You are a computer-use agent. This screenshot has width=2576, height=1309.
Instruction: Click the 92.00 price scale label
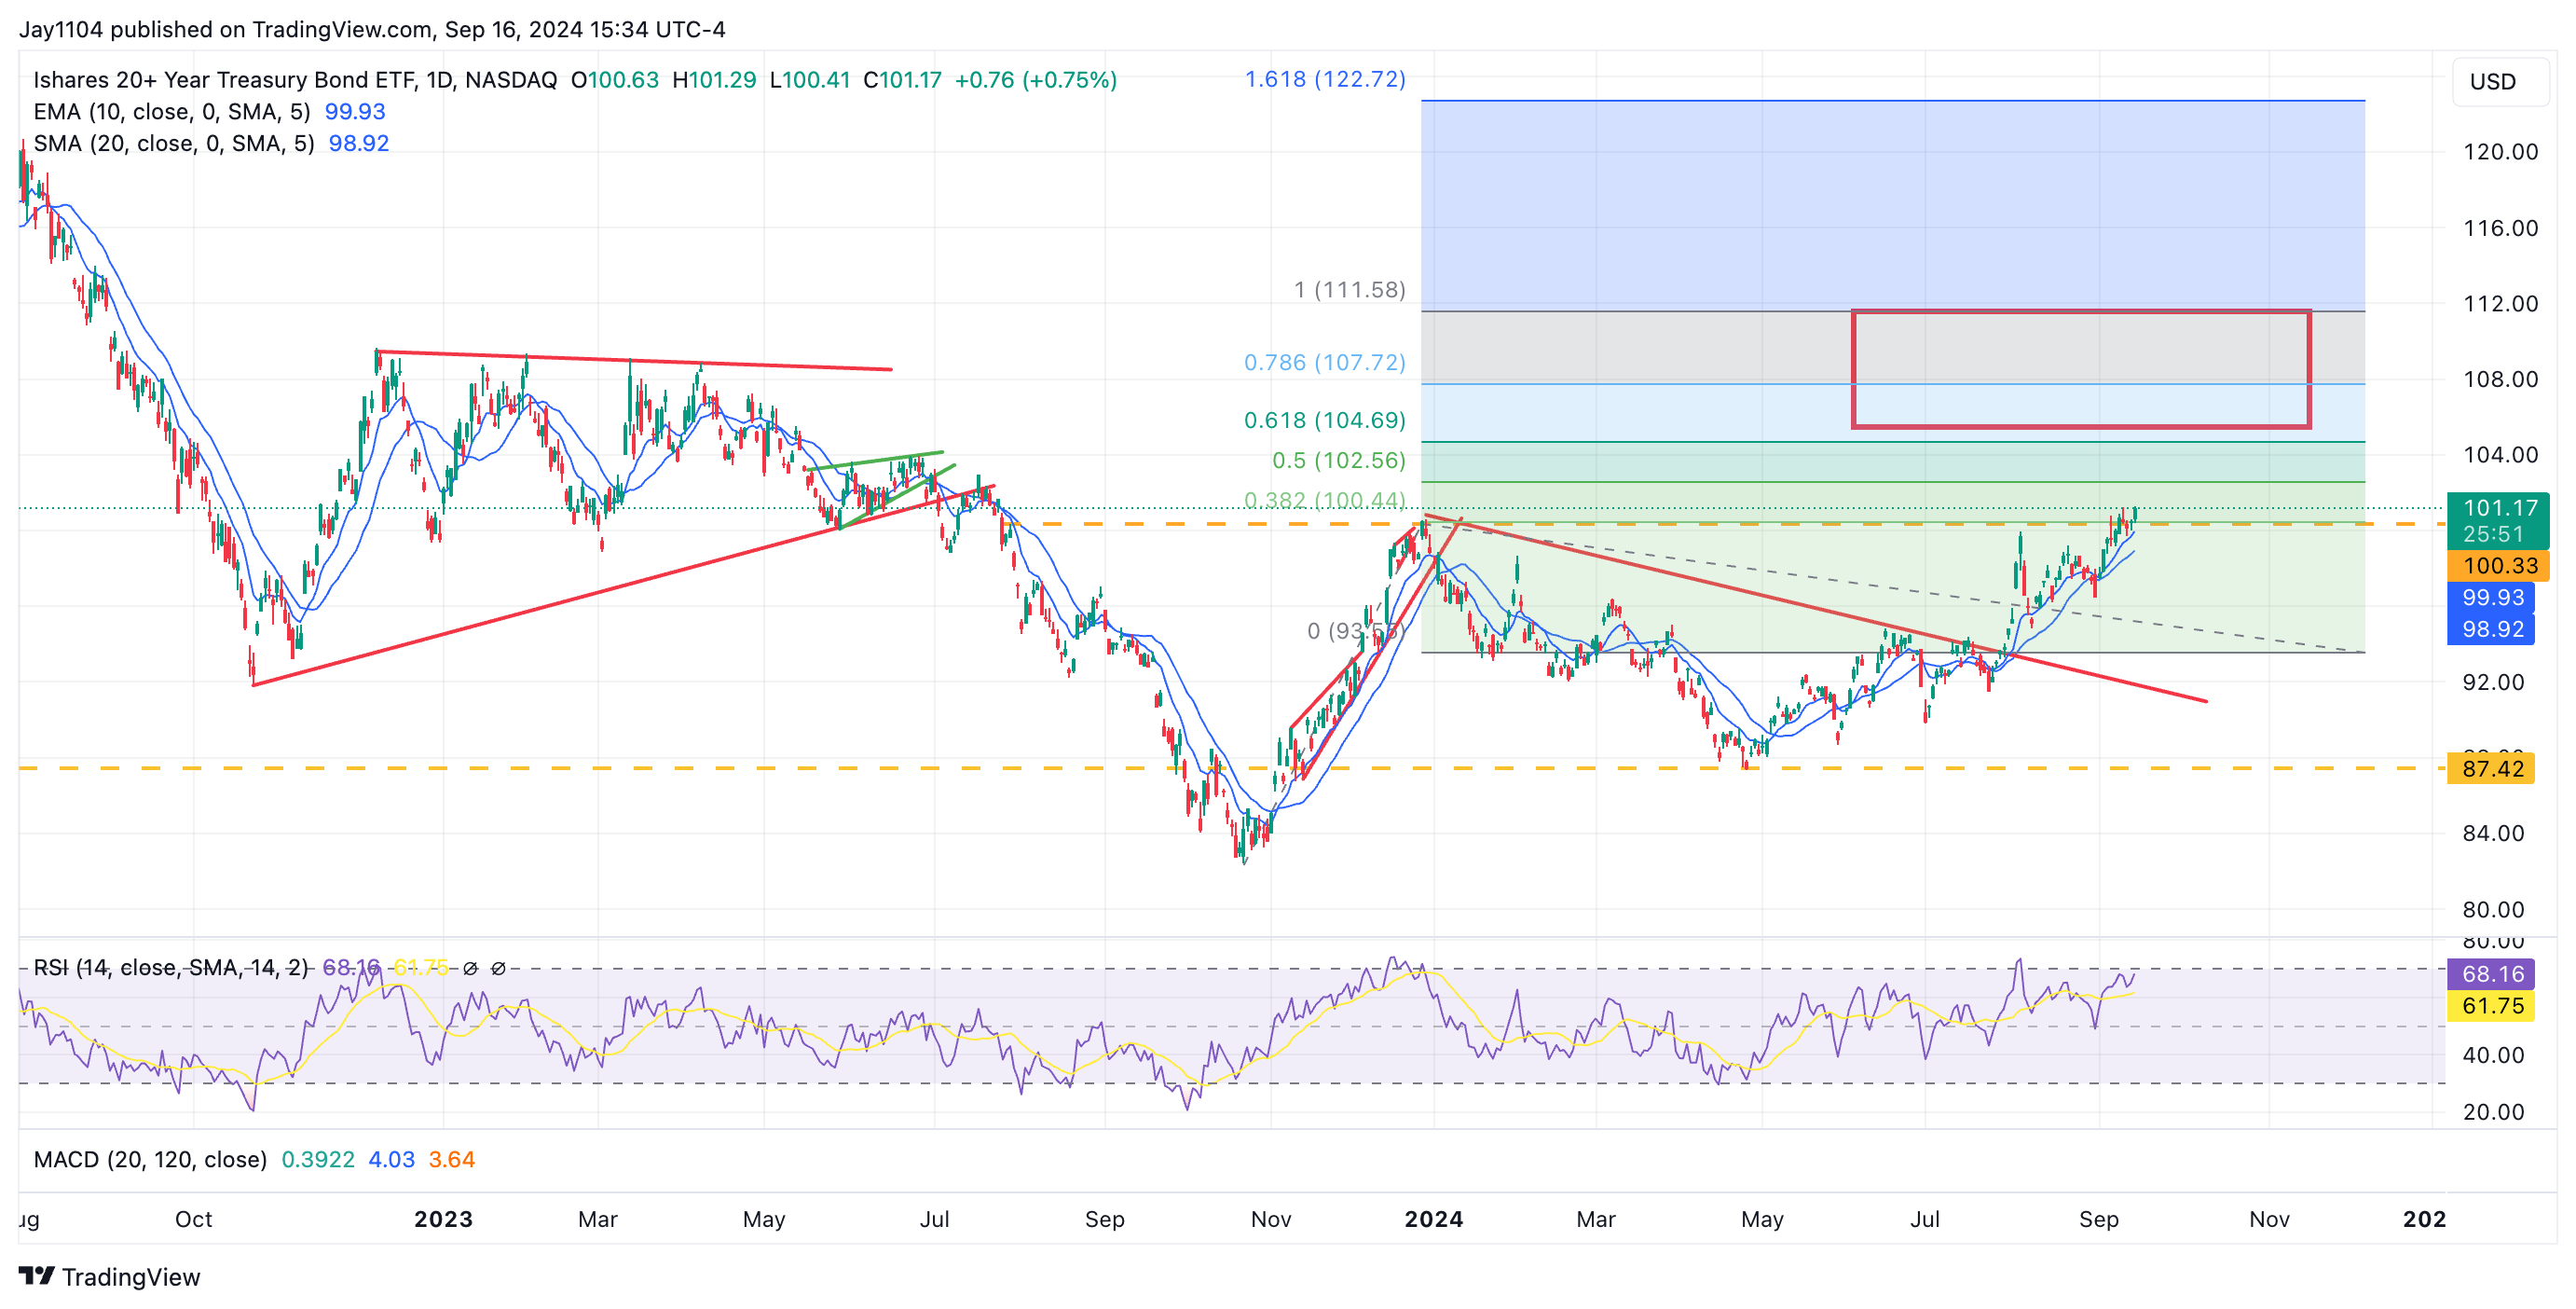[2493, 683]
